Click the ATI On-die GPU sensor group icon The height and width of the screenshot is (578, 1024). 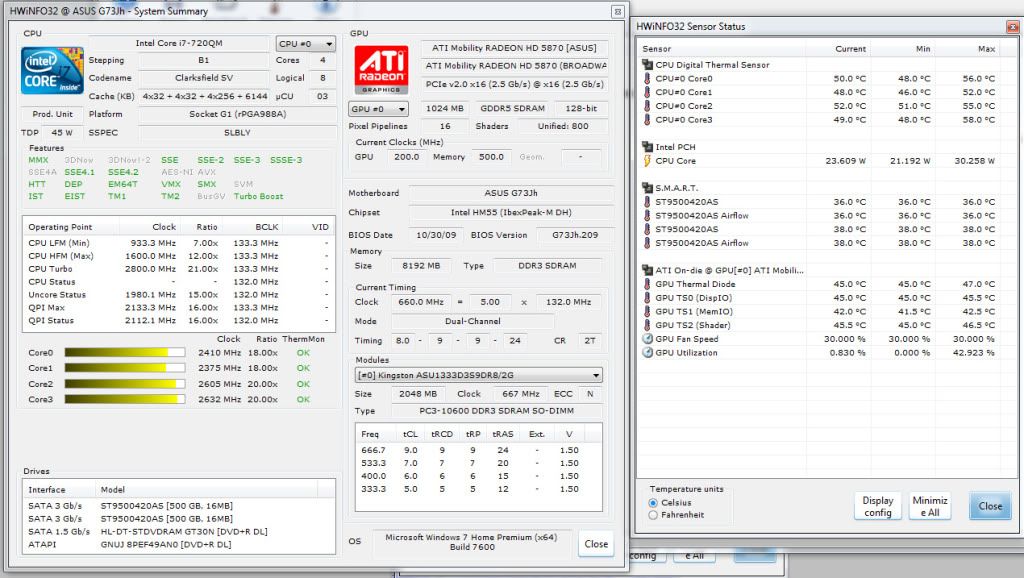647,270
